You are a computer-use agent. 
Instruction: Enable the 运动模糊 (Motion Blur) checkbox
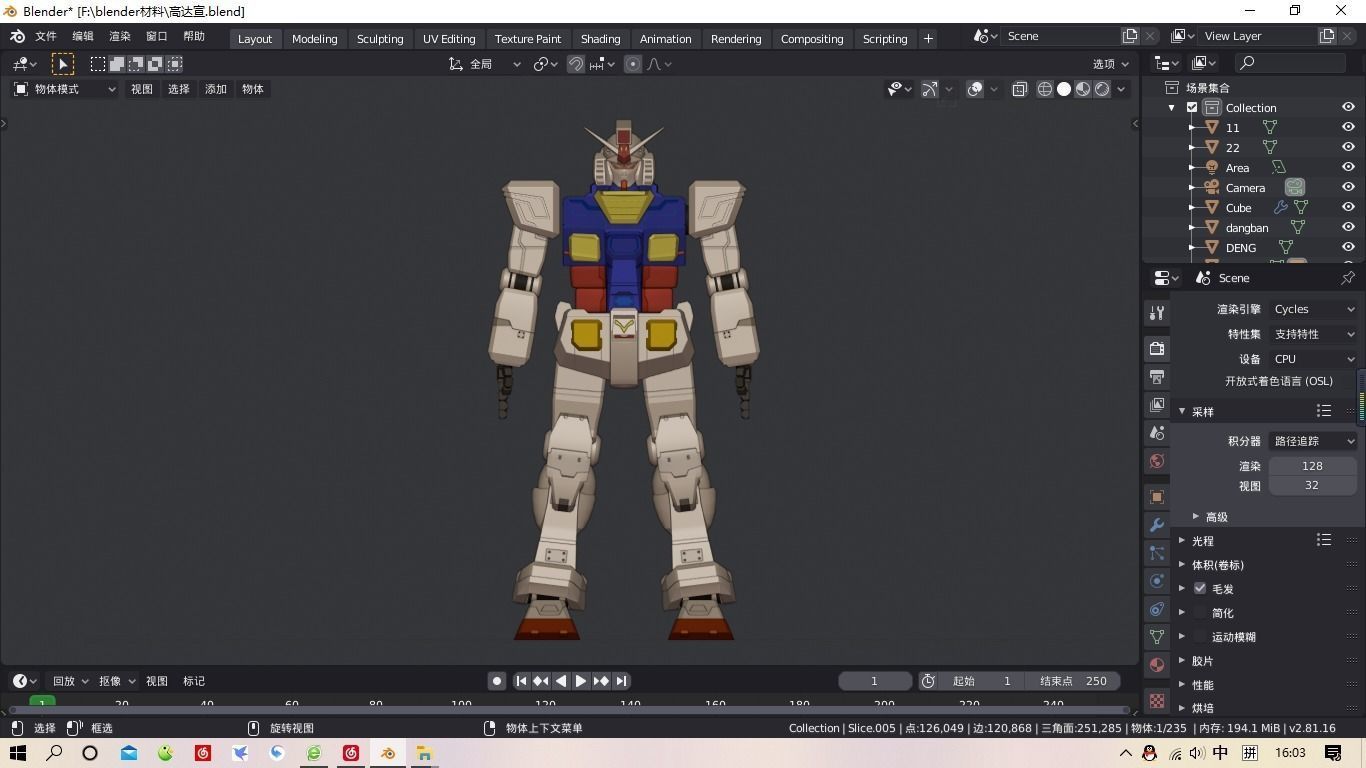[x=1200, y=636]
